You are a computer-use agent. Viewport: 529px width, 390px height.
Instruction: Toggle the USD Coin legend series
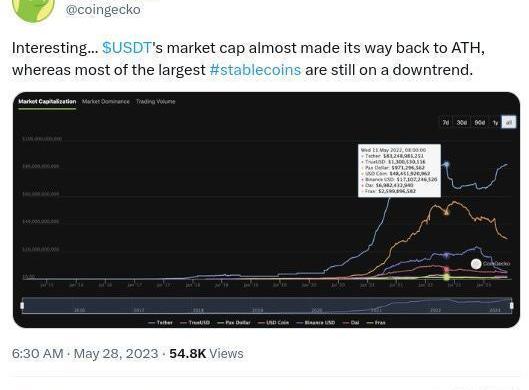coord(273,323)
